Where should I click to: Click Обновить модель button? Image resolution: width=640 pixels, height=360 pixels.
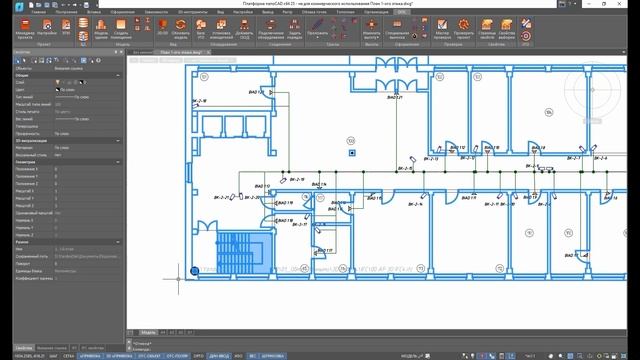point(181,29)
